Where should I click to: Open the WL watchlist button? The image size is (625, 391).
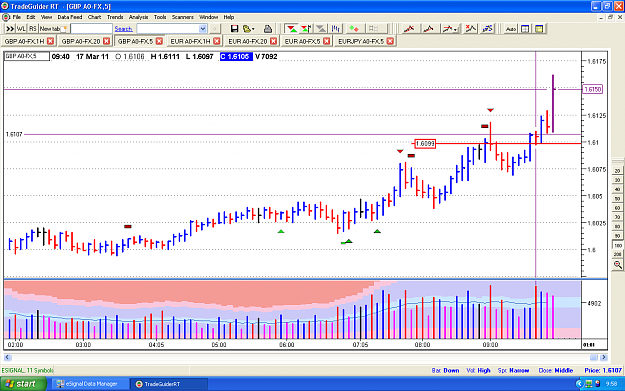21,29
